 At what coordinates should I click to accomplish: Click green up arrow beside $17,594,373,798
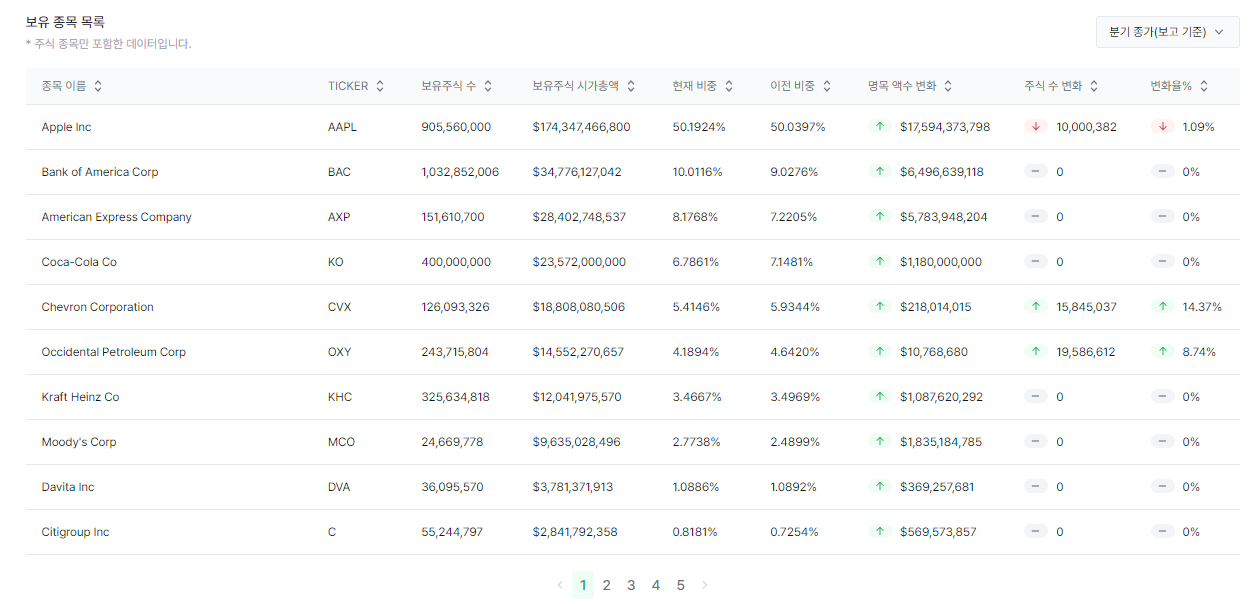tap(880, 127)
